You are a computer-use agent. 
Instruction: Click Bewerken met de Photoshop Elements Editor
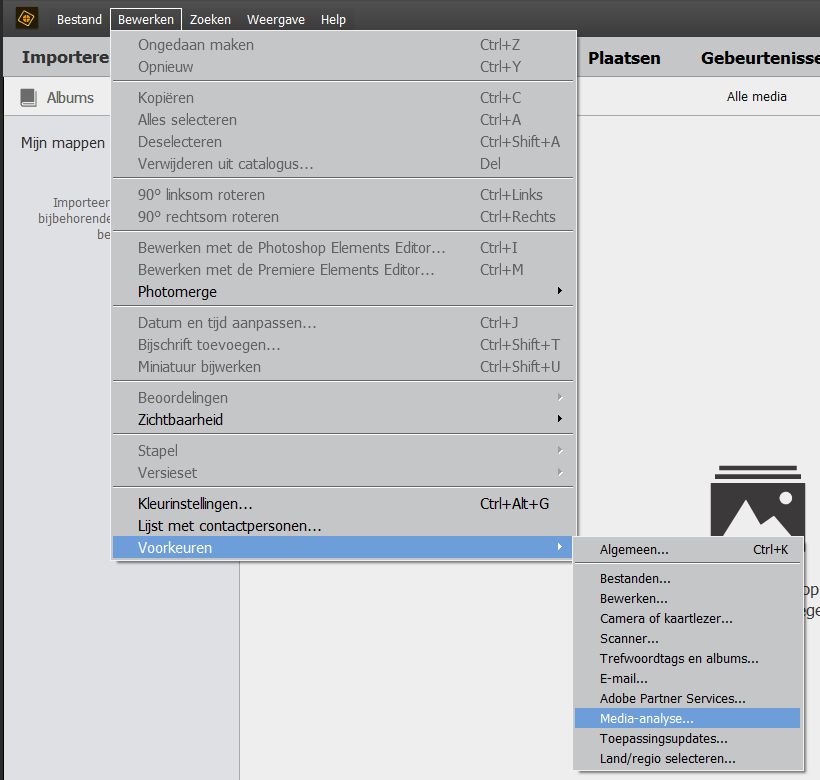pyautogui.click(x=343, y=248)
